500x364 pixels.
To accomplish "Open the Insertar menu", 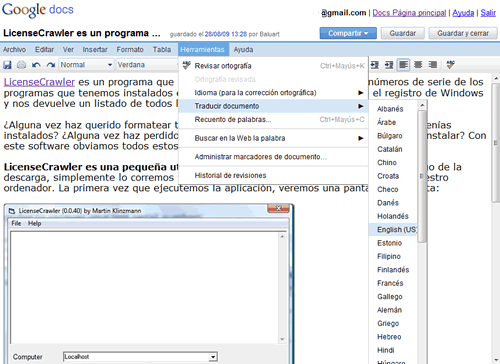I will pos(95,50).
